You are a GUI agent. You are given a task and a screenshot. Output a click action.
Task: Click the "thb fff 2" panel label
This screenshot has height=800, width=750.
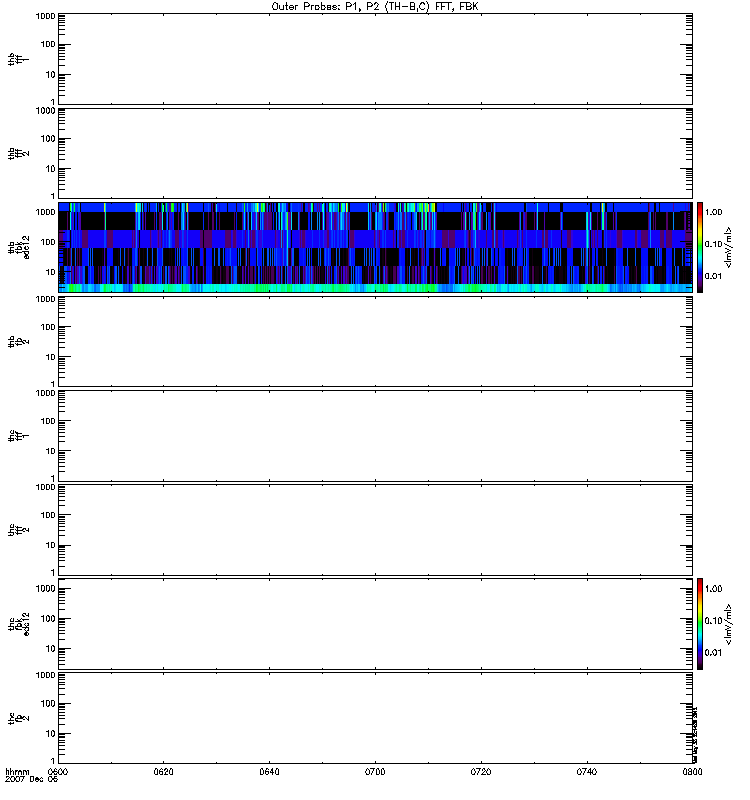[18, 154]
